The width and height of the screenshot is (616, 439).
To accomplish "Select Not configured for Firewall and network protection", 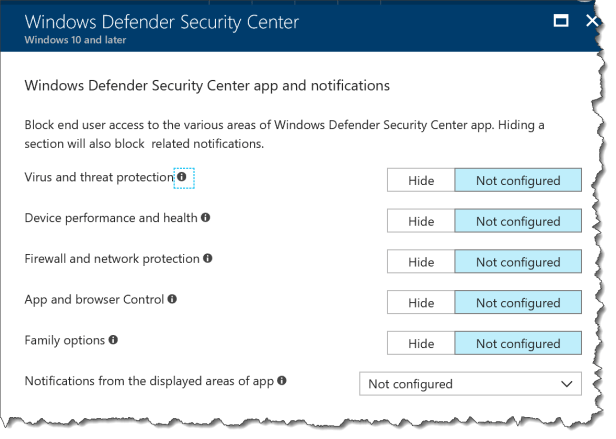I will pyautogui.click(x=518, y=262).
